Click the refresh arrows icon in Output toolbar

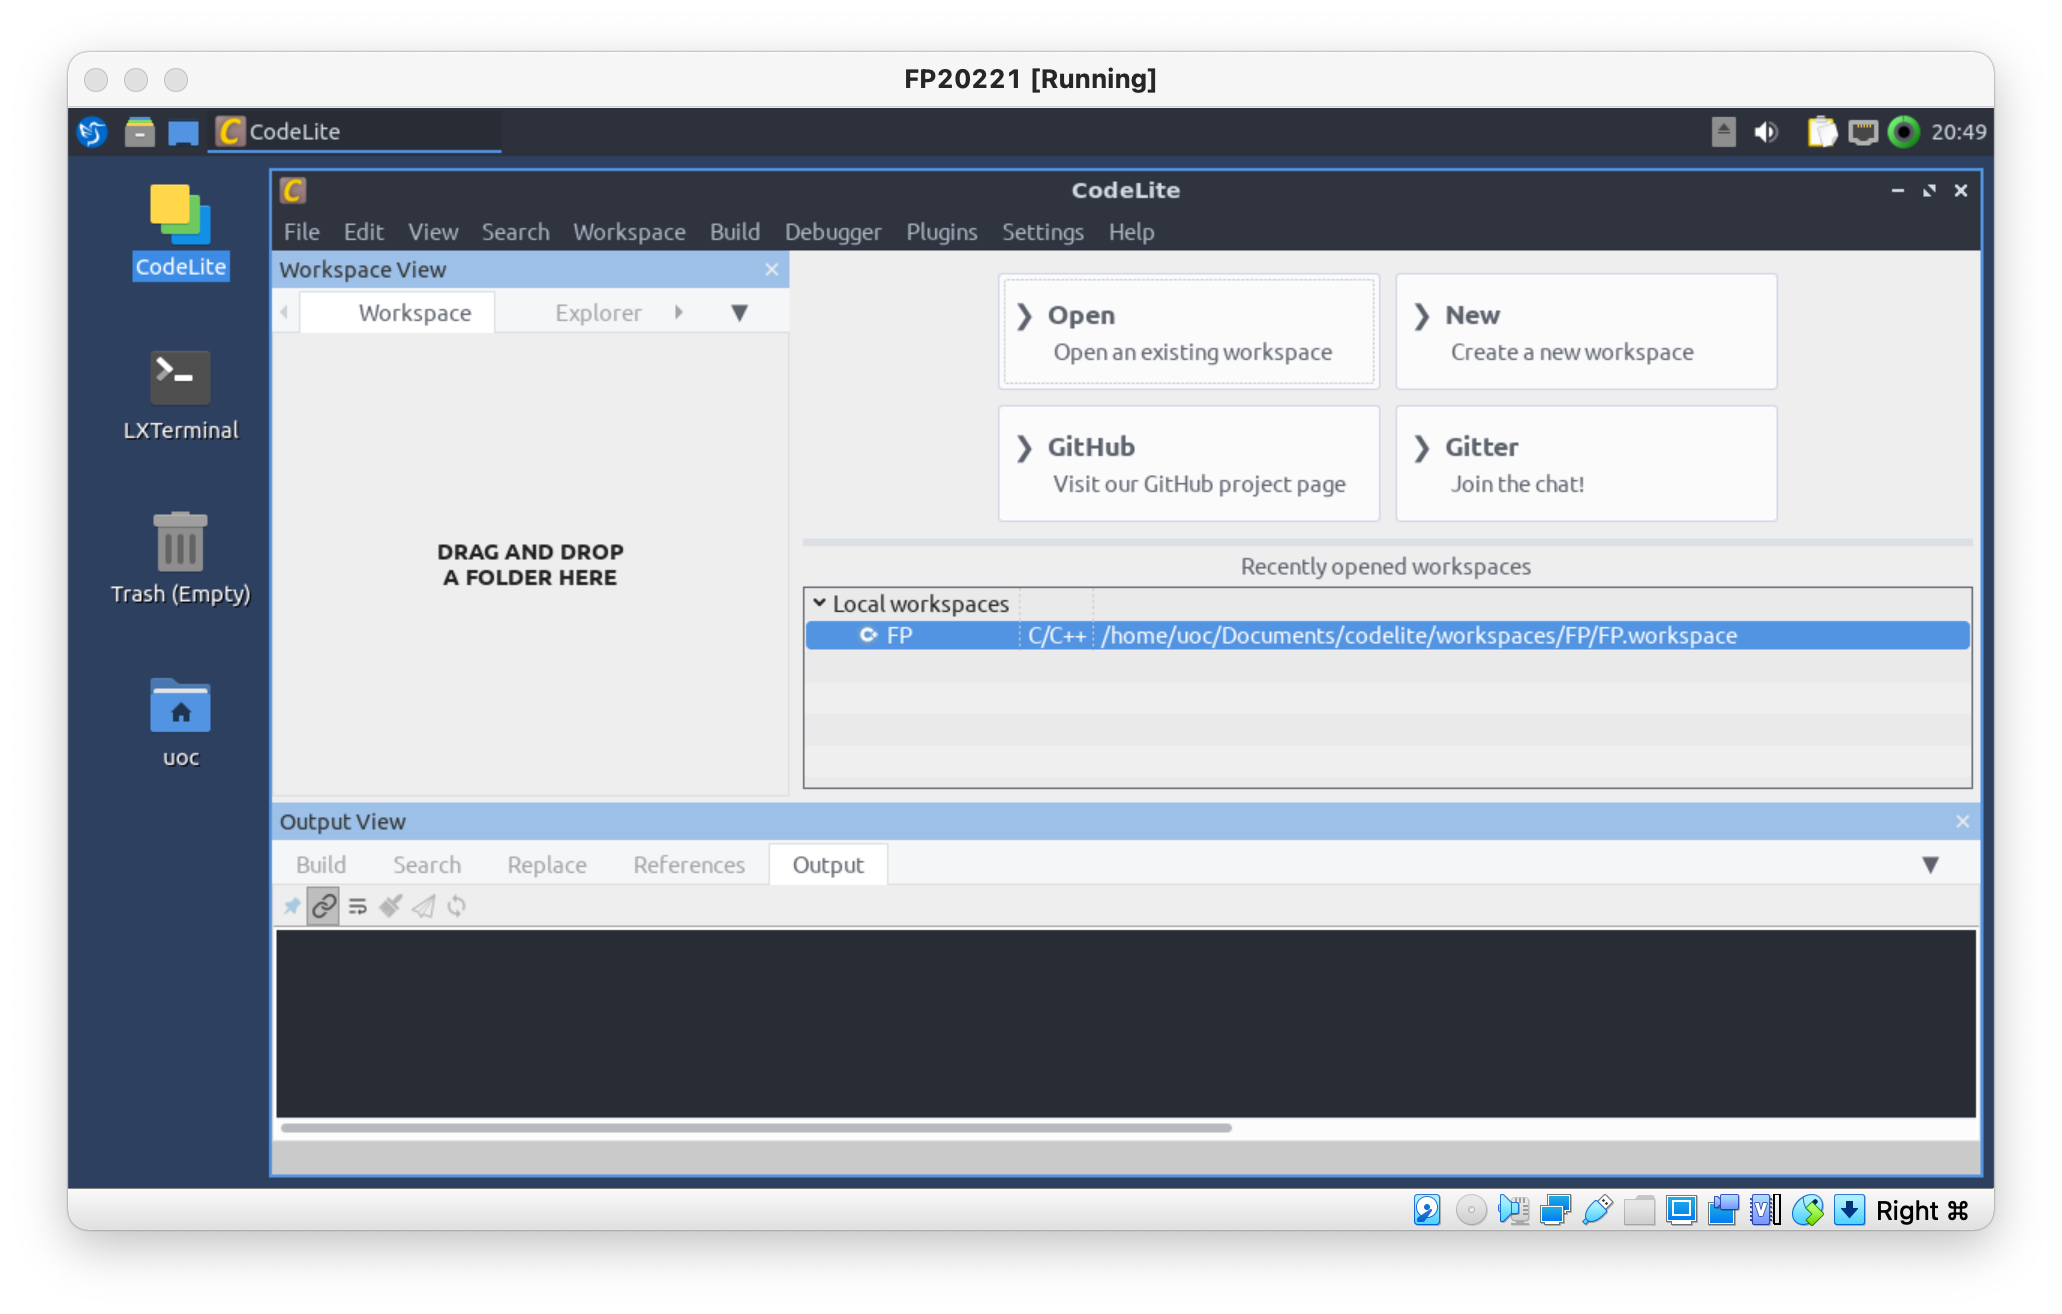click(456, 906)
